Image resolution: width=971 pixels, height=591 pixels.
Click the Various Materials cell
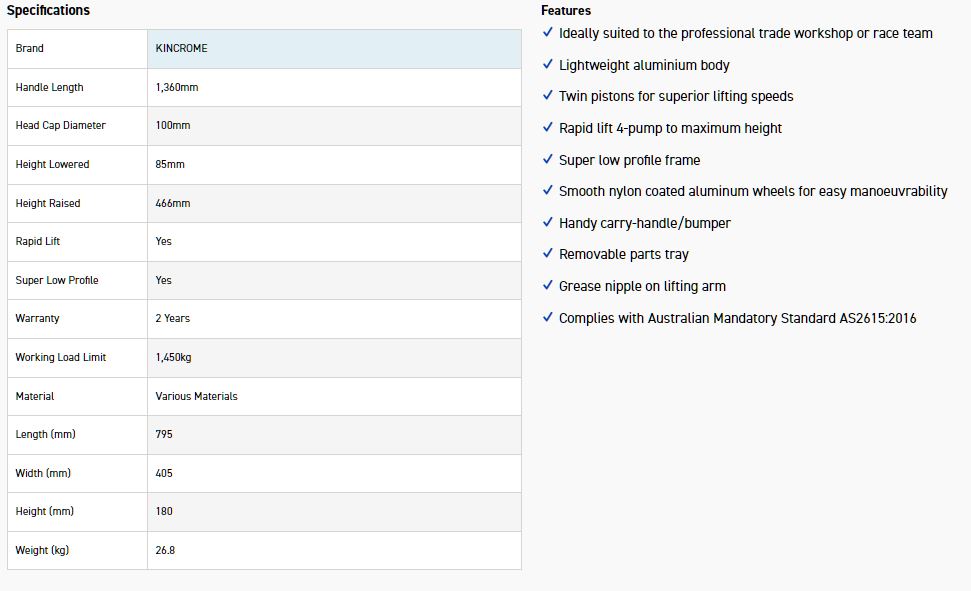point(197,396)
